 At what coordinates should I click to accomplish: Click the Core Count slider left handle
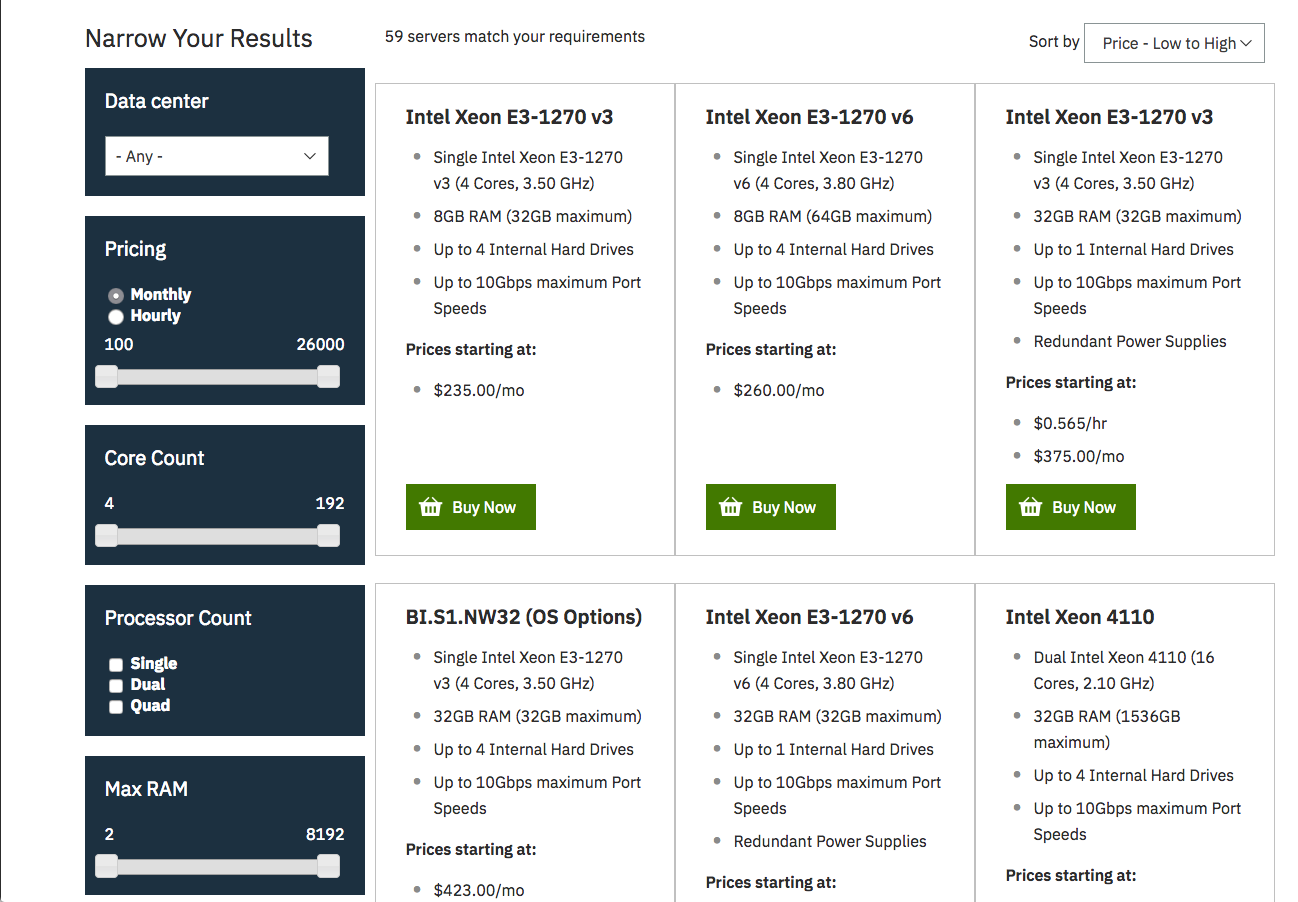[x=106, y=536]
